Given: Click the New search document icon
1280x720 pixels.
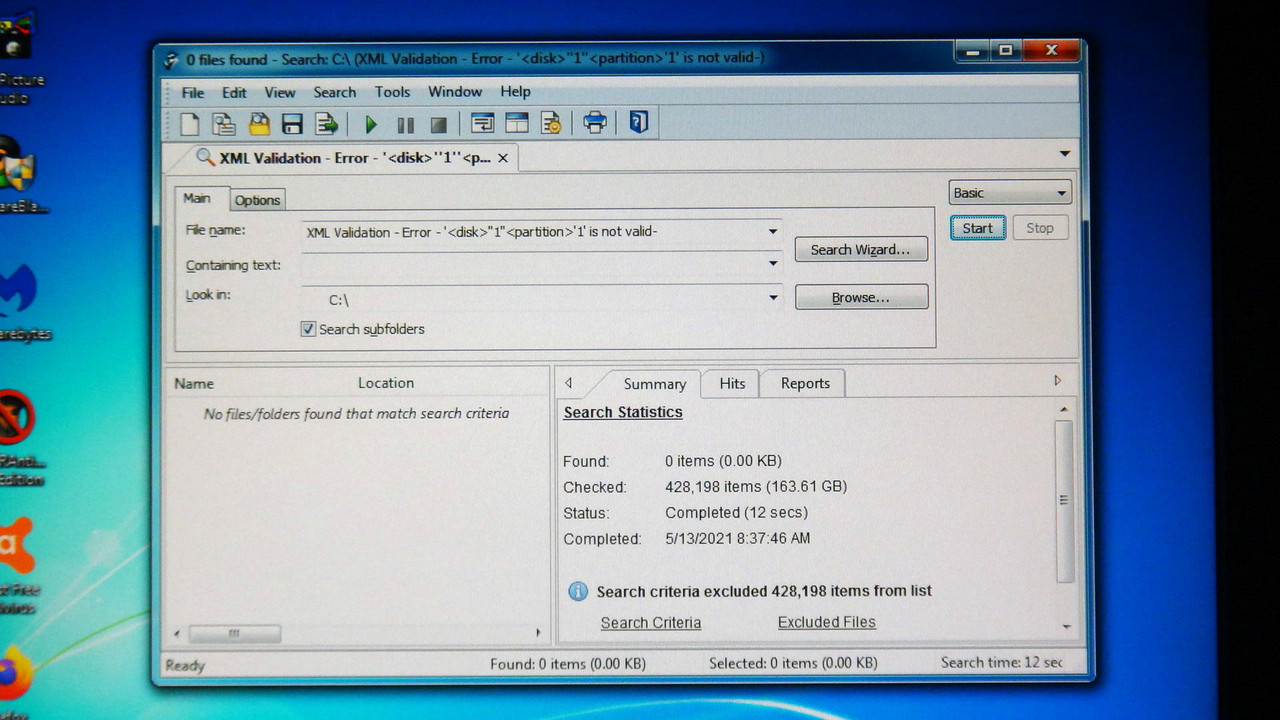Looking at the screenshot, I should (190, 124).
